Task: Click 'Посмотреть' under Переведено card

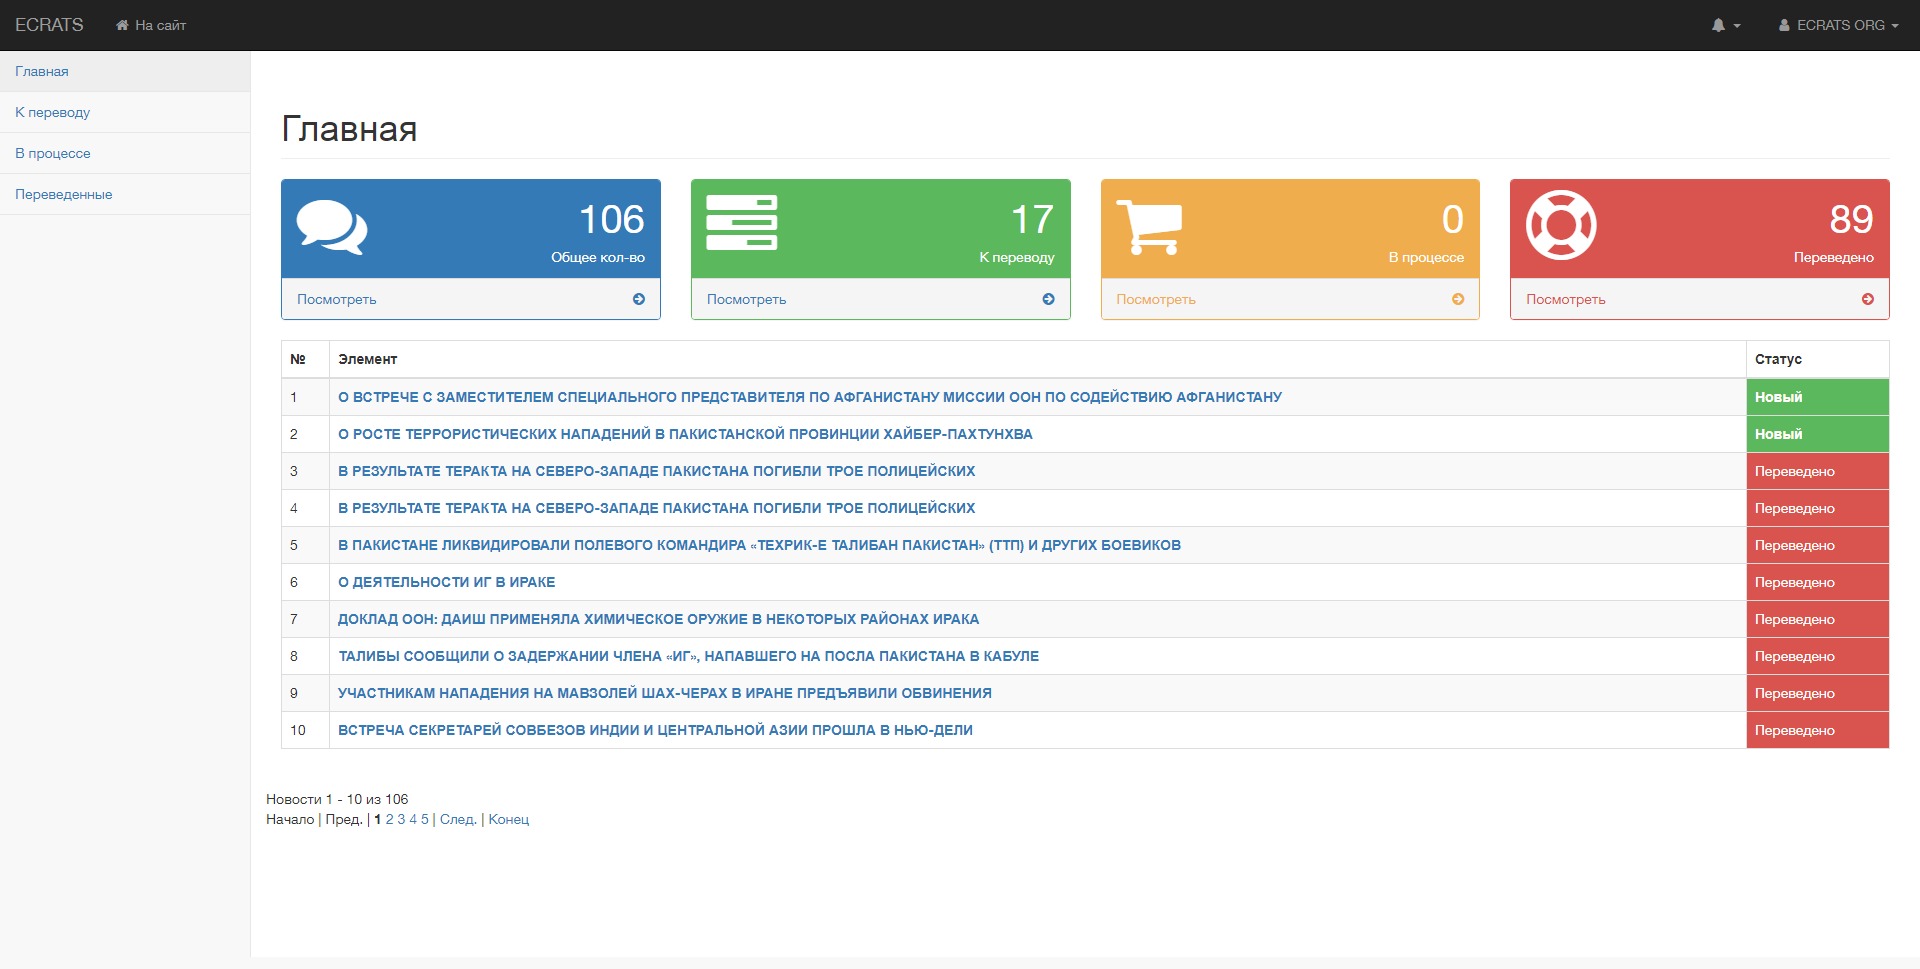Action: point(1566,299)
